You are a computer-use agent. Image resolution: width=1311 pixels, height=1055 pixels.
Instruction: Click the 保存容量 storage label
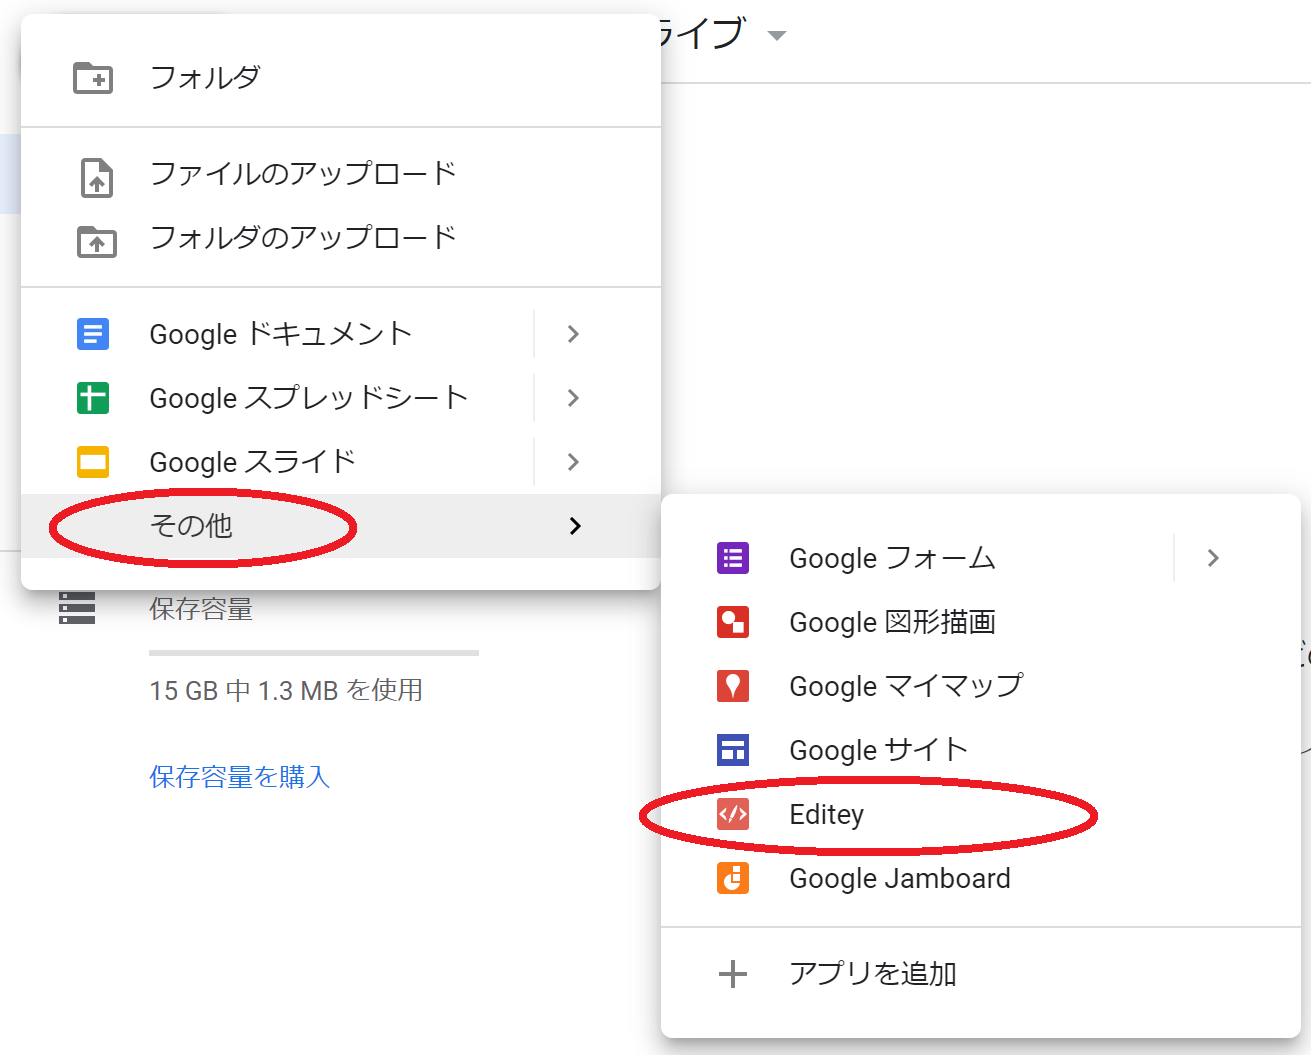coord(201,609)
